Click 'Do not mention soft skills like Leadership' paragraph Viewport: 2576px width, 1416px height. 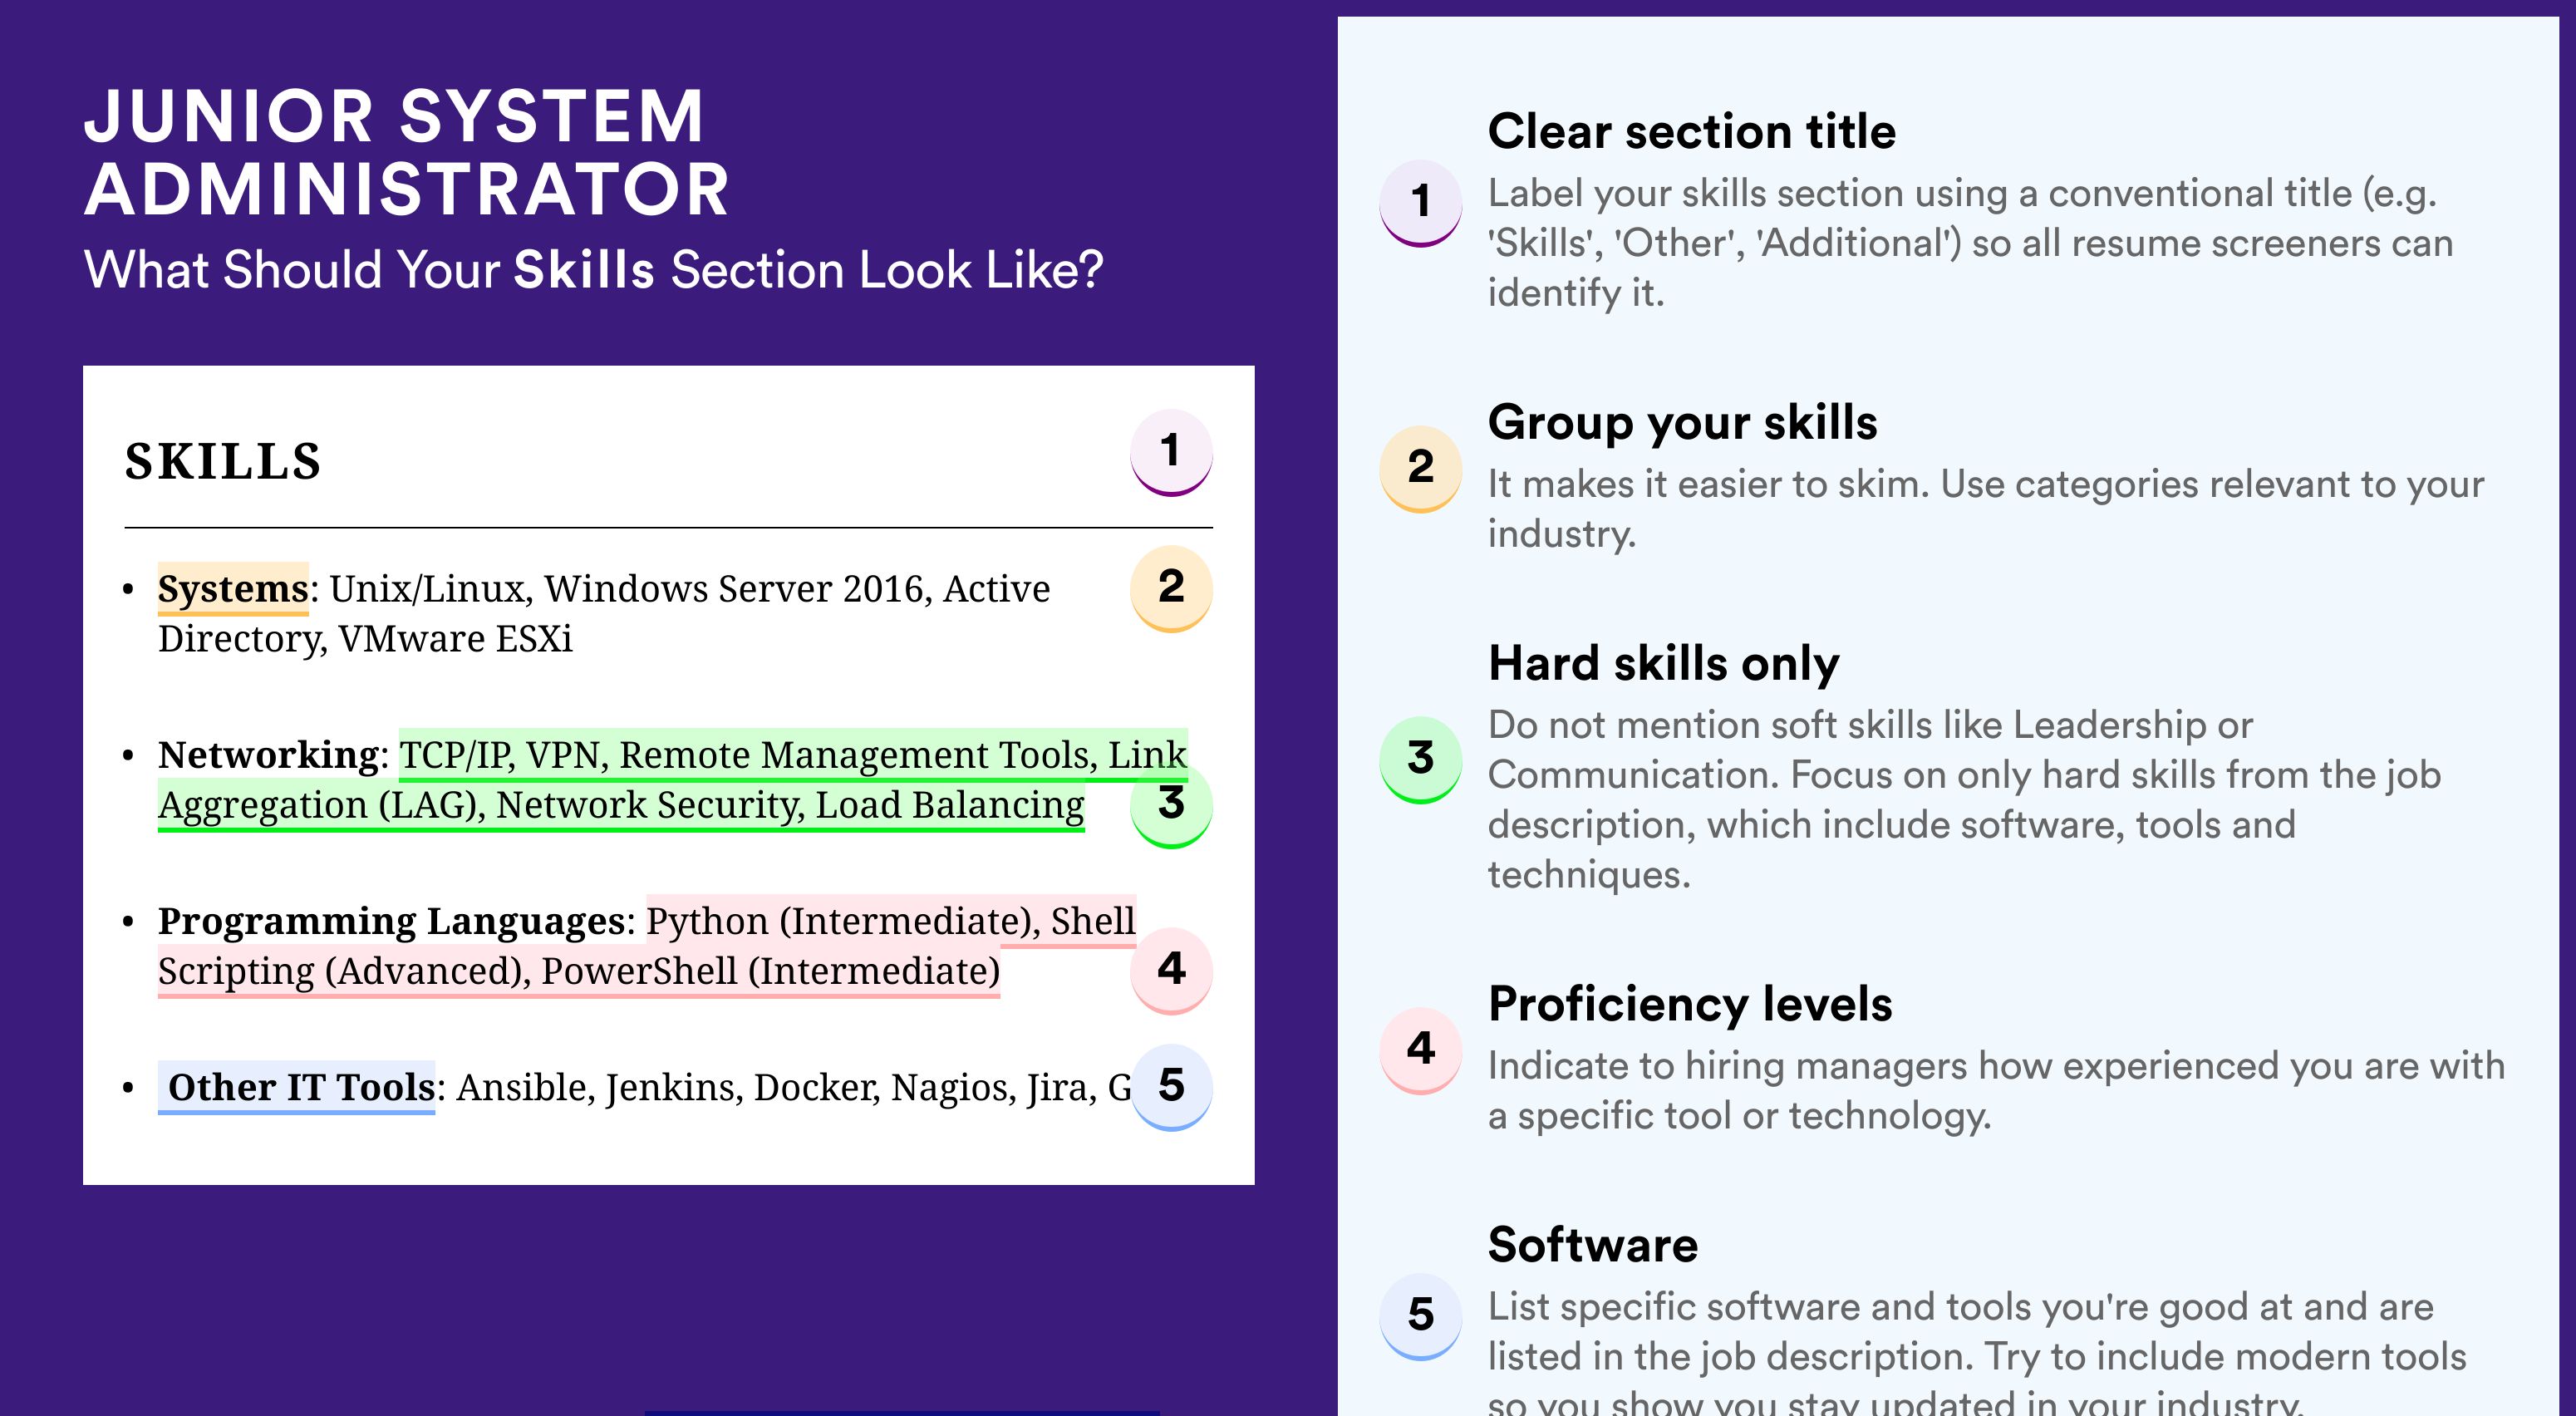pyautogui.click(x=1964, y=799)
